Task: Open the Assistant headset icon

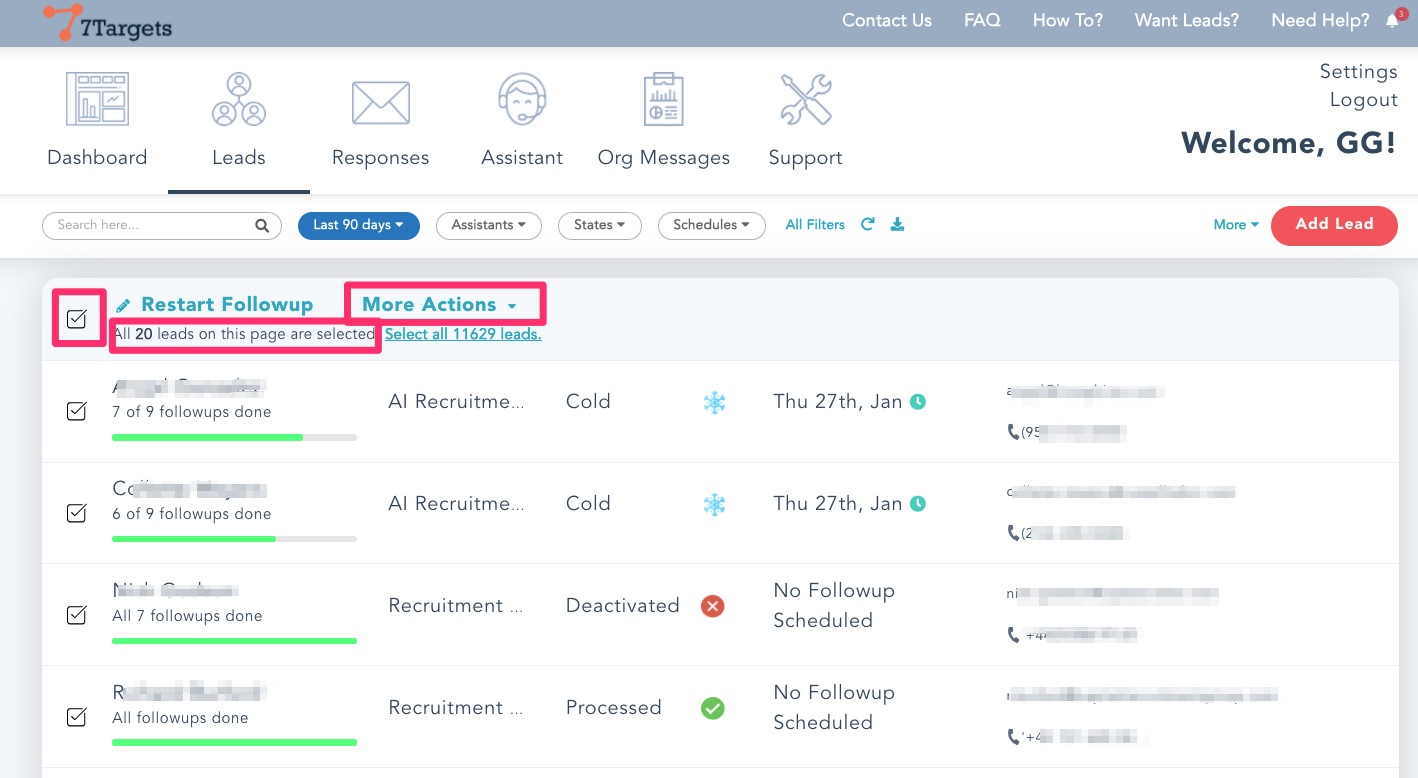Action: point(522,100)
